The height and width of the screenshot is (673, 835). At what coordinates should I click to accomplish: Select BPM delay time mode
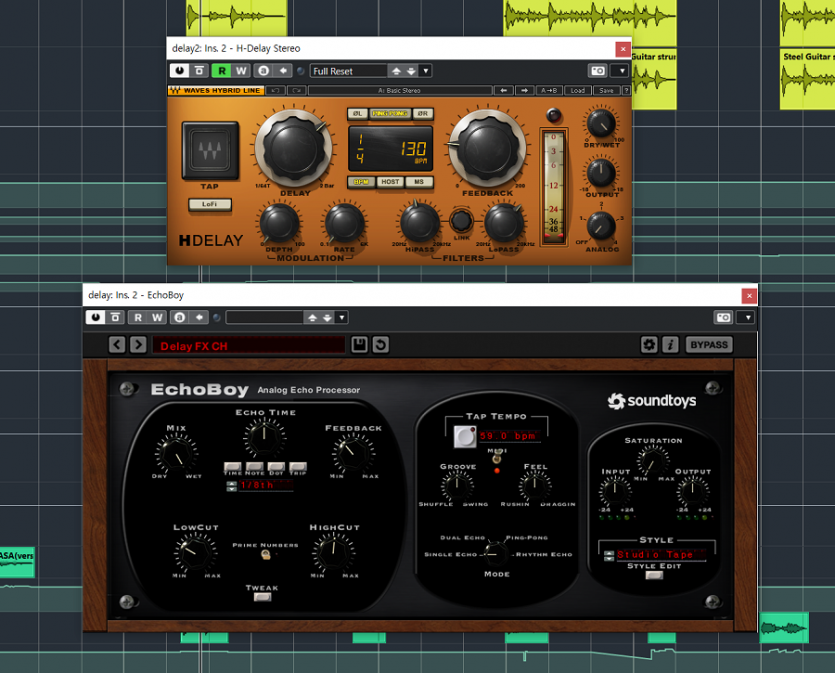tap(362, 182)
